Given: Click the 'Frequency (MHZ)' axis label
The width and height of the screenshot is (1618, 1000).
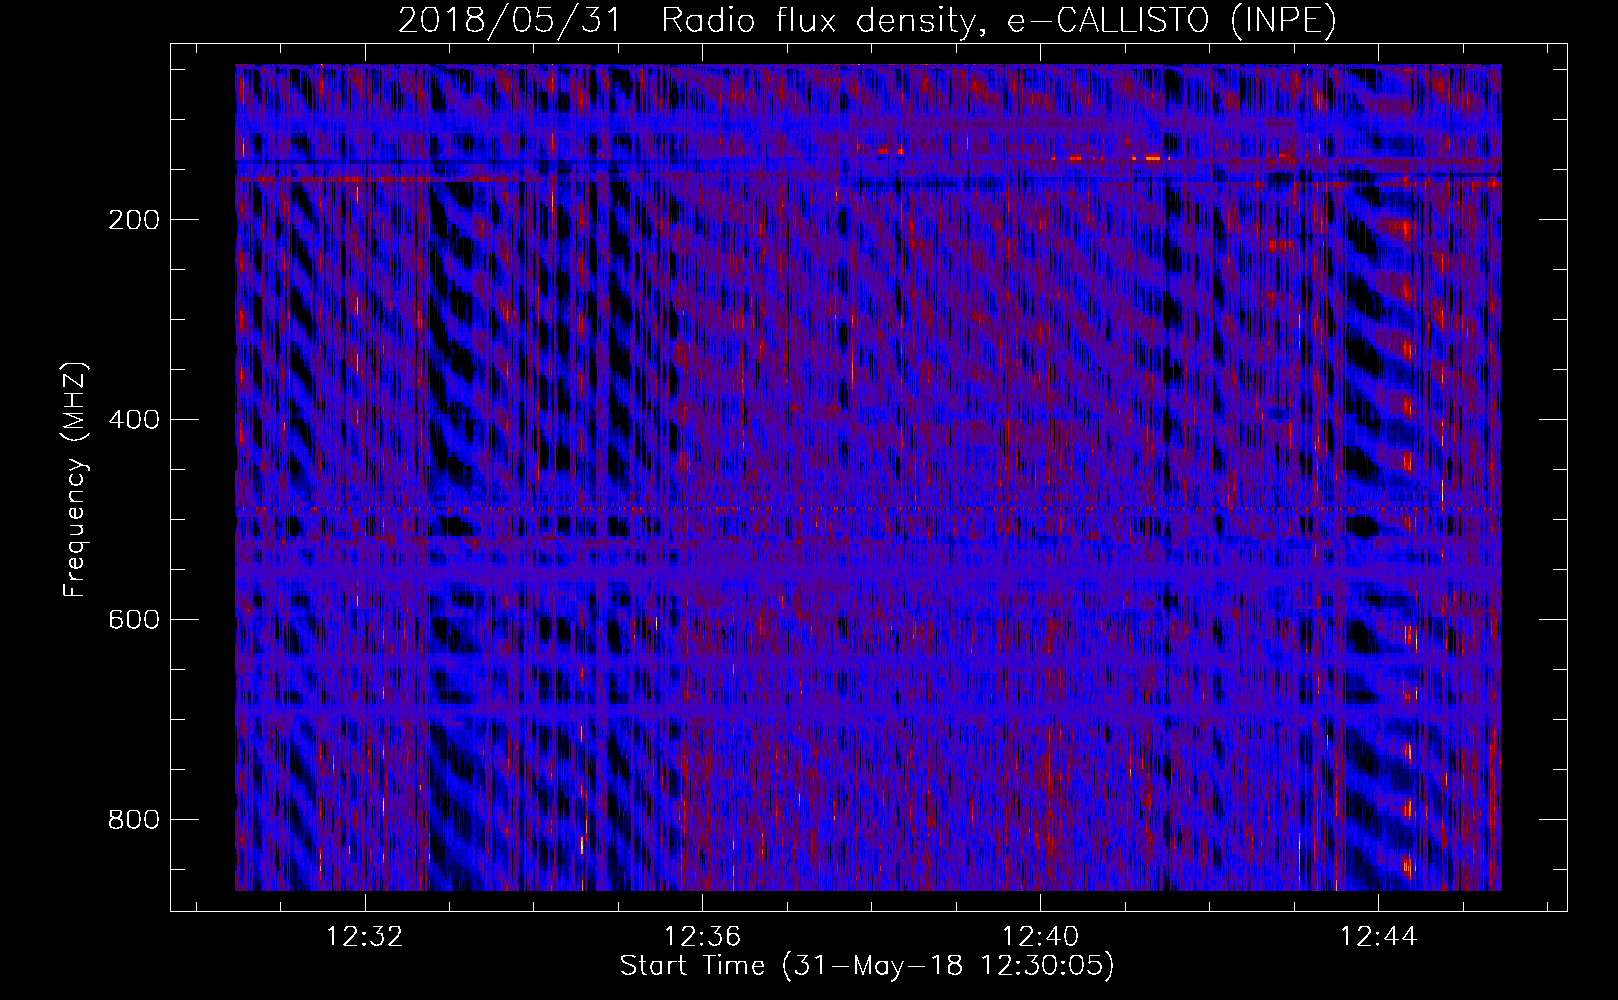Looking at the screenshot, I should [74, 480].
